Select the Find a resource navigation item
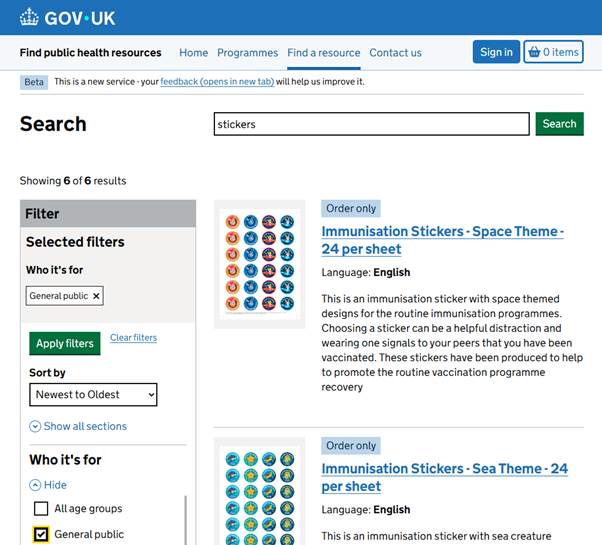The image size is (602, 545). click(323, 53)
